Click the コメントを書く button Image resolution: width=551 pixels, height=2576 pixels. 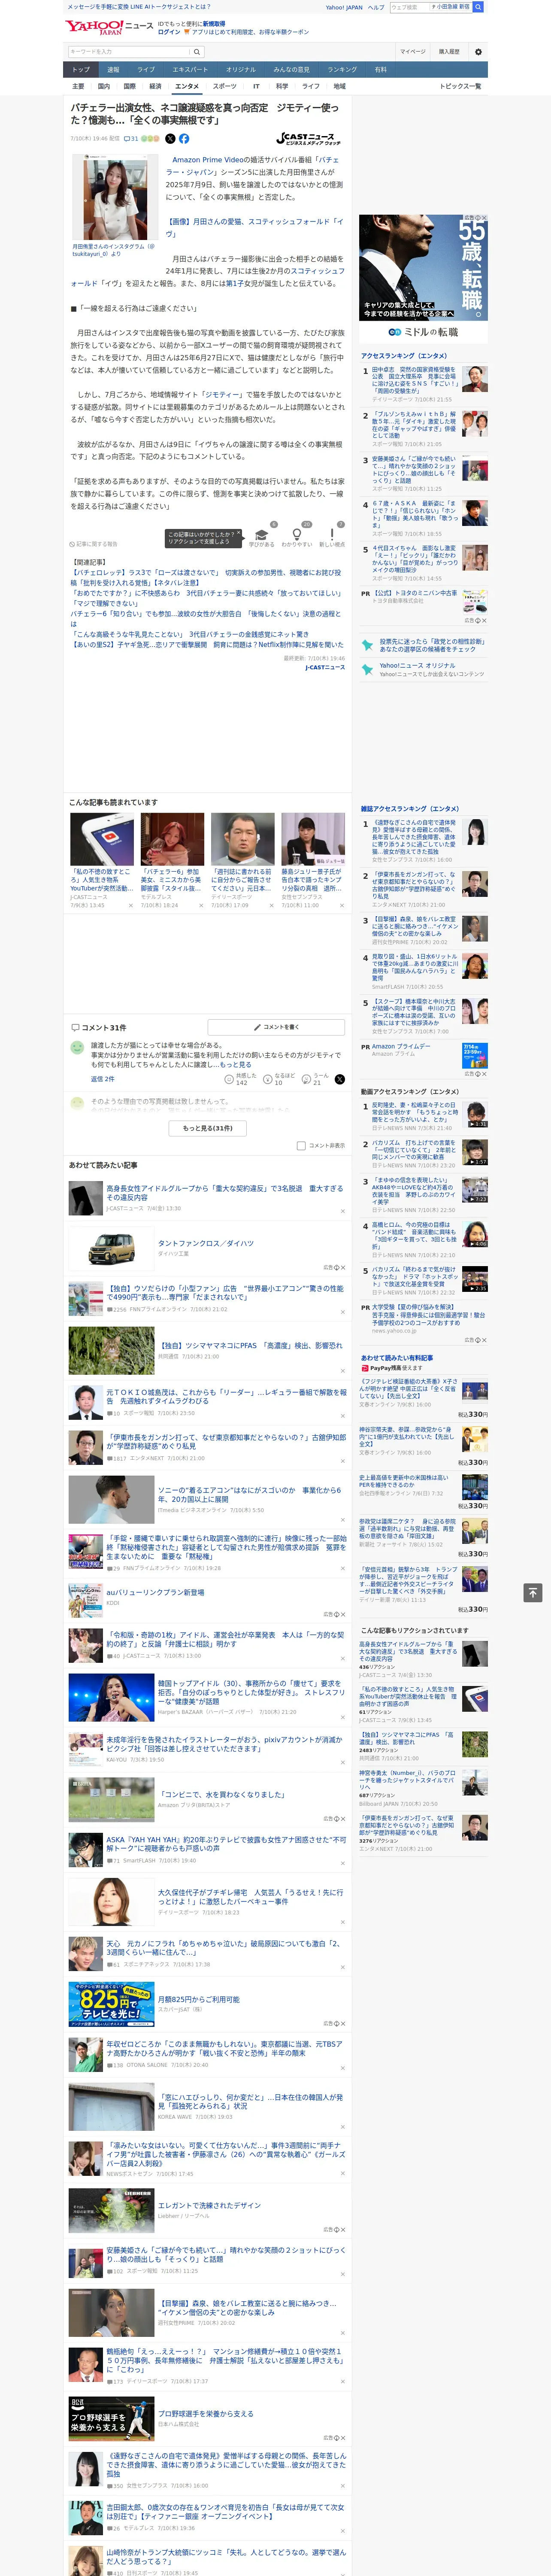(276, 1027)
